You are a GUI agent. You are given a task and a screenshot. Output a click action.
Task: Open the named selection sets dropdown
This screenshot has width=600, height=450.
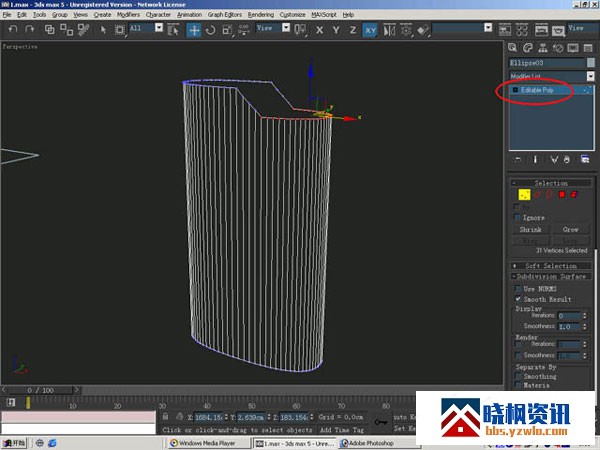pos(488,28)
